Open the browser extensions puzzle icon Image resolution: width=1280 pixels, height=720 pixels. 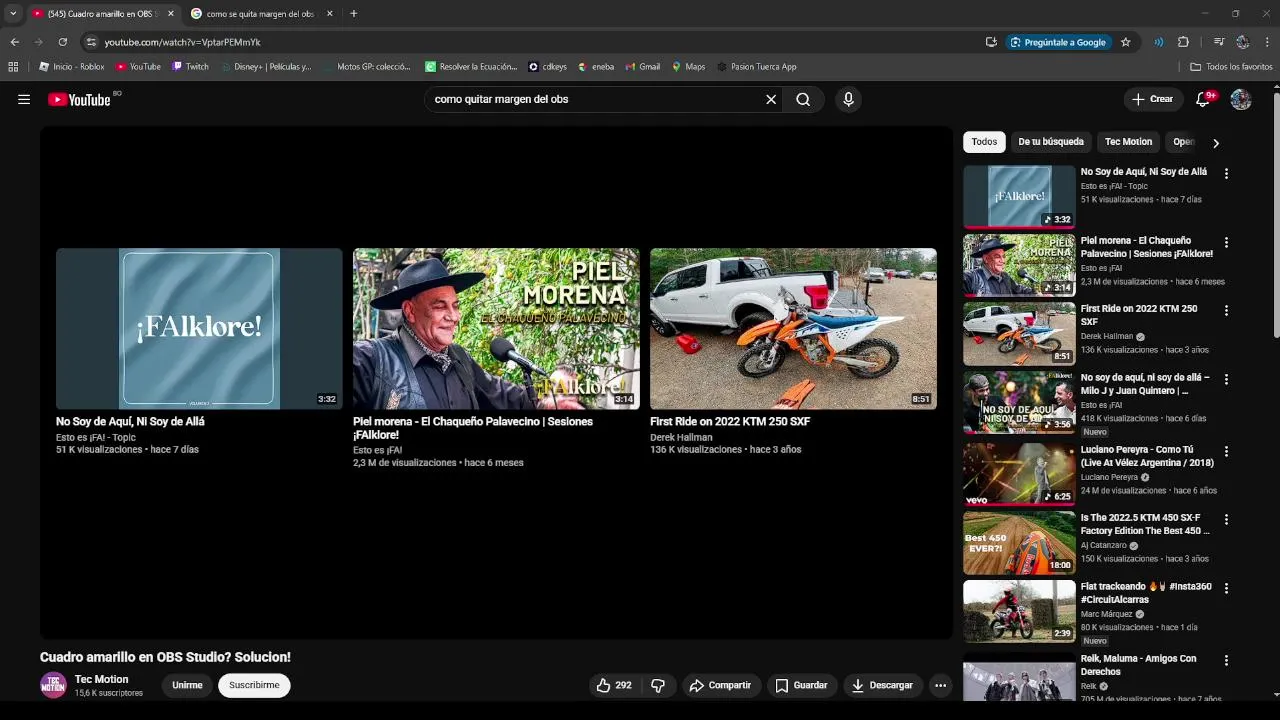(1183, 42)
